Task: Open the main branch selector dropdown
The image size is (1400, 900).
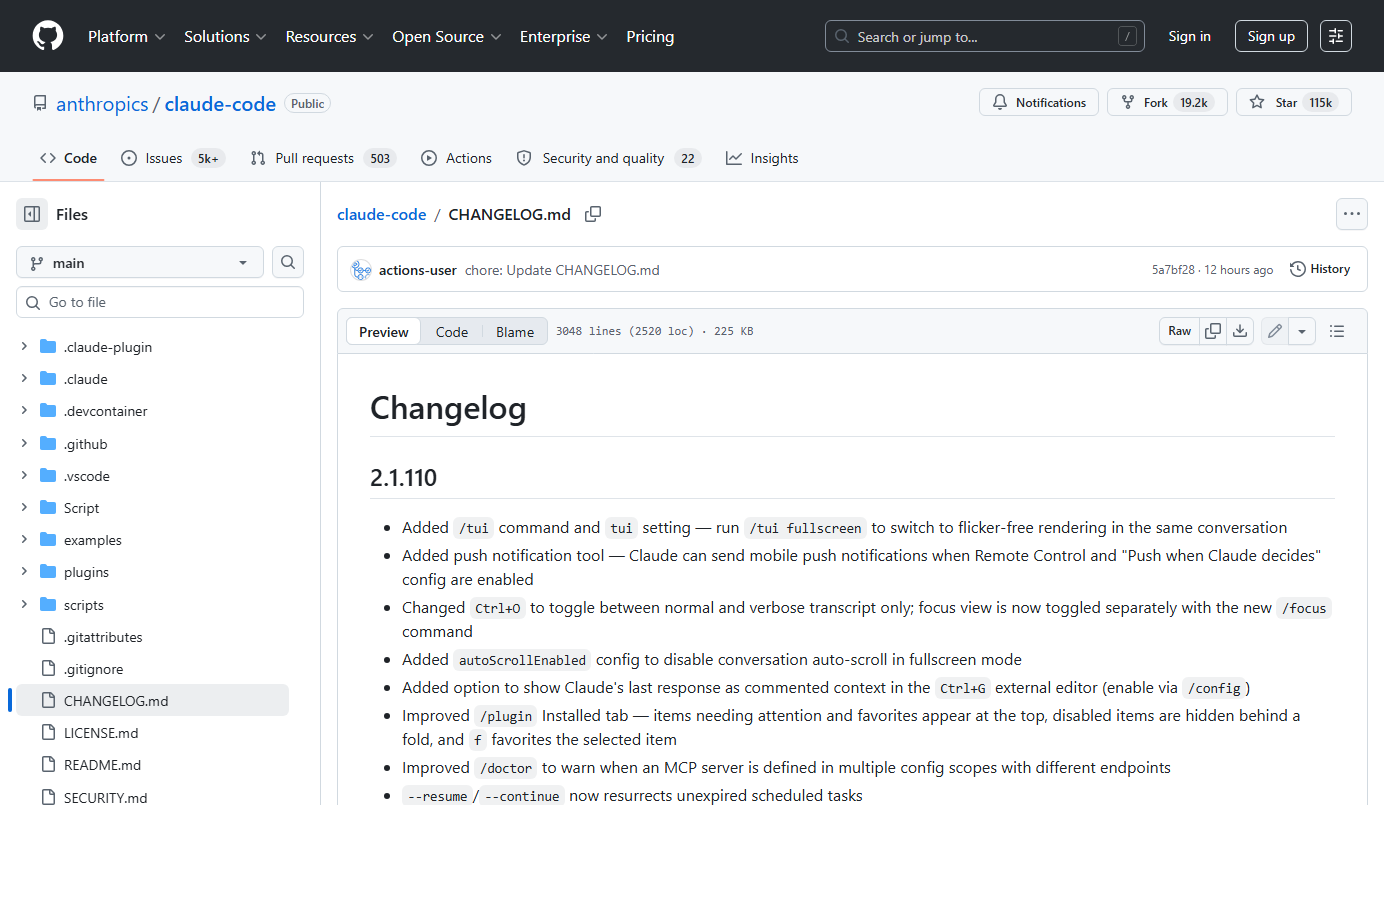Action: (x=140, y=262)
